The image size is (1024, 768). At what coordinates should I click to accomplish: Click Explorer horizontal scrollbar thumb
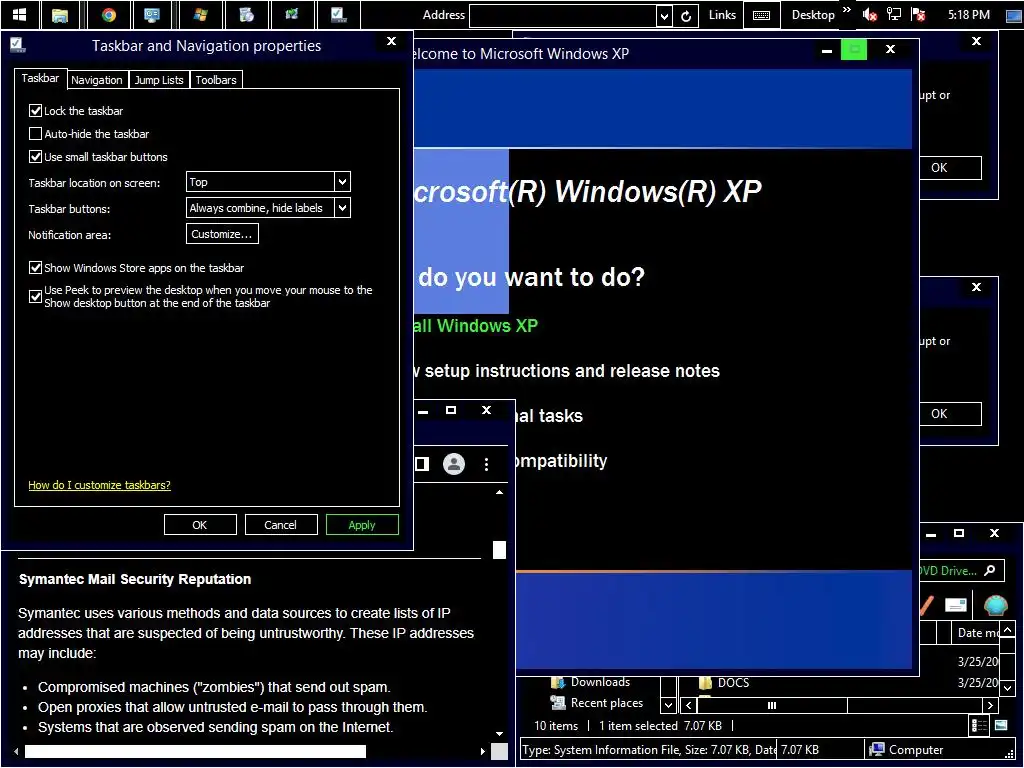click(x=772, y=705)
